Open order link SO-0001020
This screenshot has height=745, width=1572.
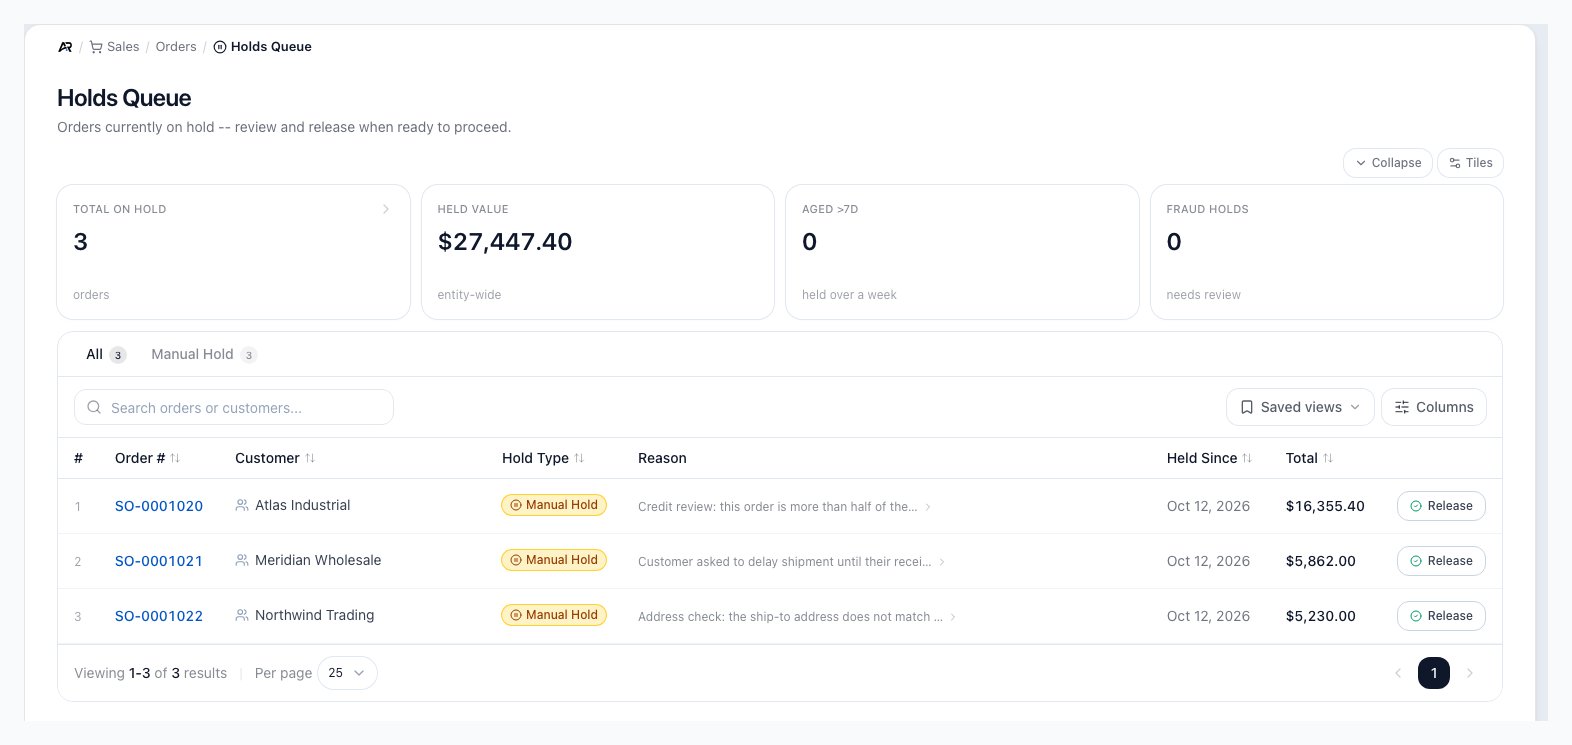point(159,506)
